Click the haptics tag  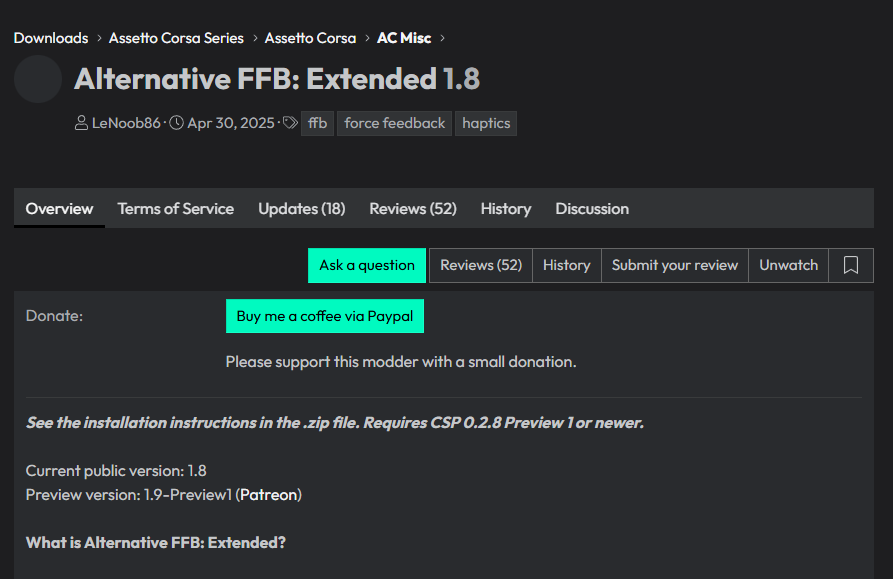[486, 123]
